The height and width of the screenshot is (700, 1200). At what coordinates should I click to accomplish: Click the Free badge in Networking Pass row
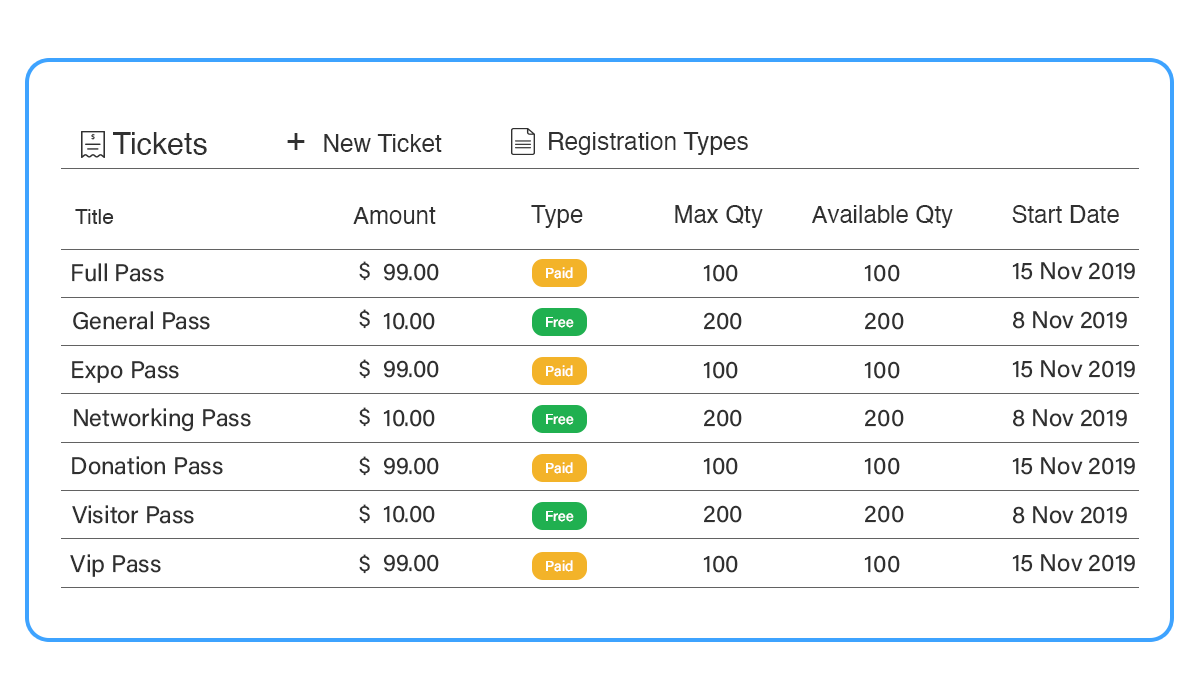(x=559, y=419)
